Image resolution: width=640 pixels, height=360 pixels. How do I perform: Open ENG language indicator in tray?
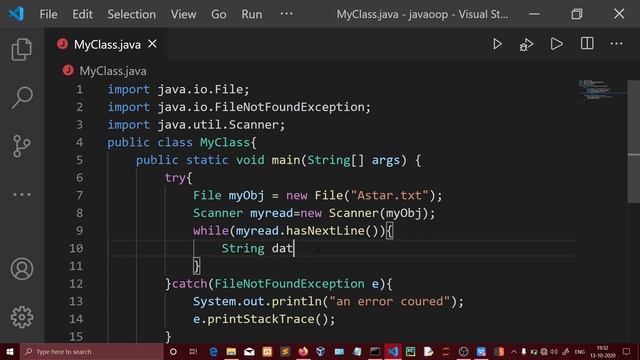pos(580,351)
